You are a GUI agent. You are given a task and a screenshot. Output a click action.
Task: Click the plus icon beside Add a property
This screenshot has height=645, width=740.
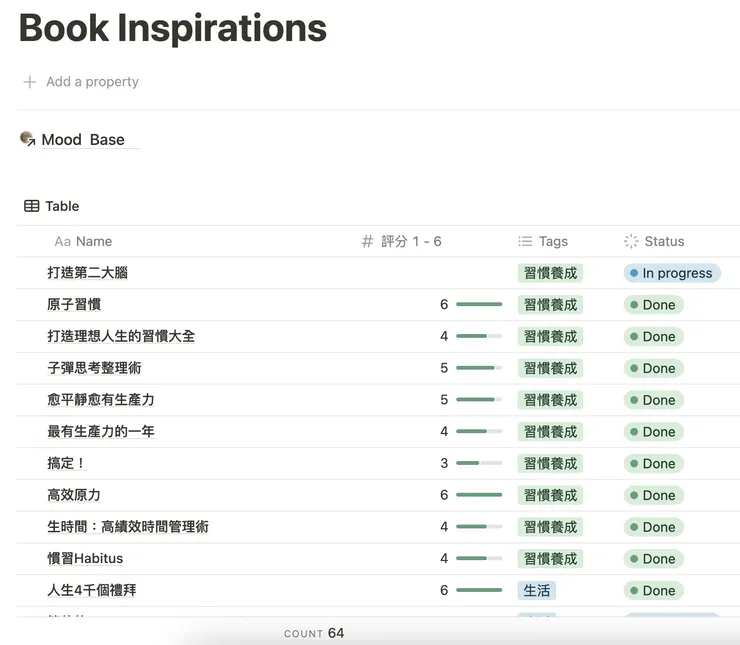coord(29,82)
